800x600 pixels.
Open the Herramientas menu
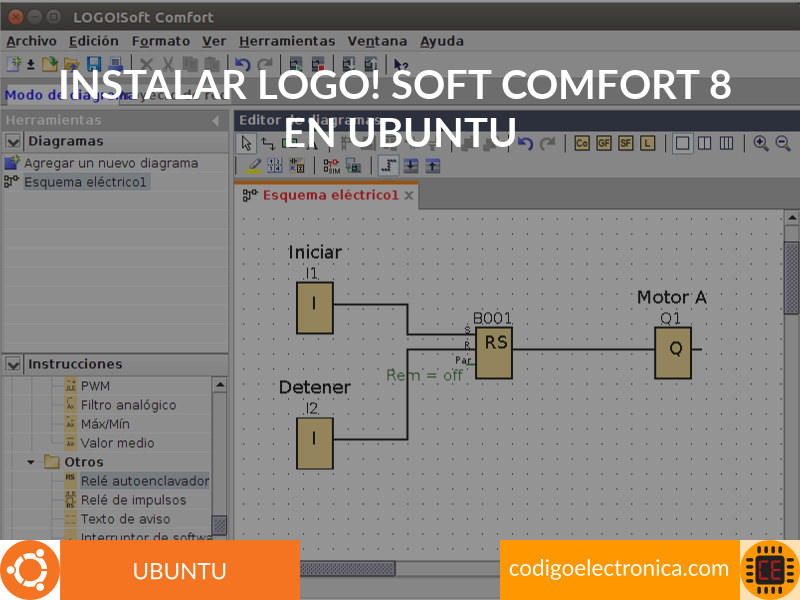click(x=287, y=41)
